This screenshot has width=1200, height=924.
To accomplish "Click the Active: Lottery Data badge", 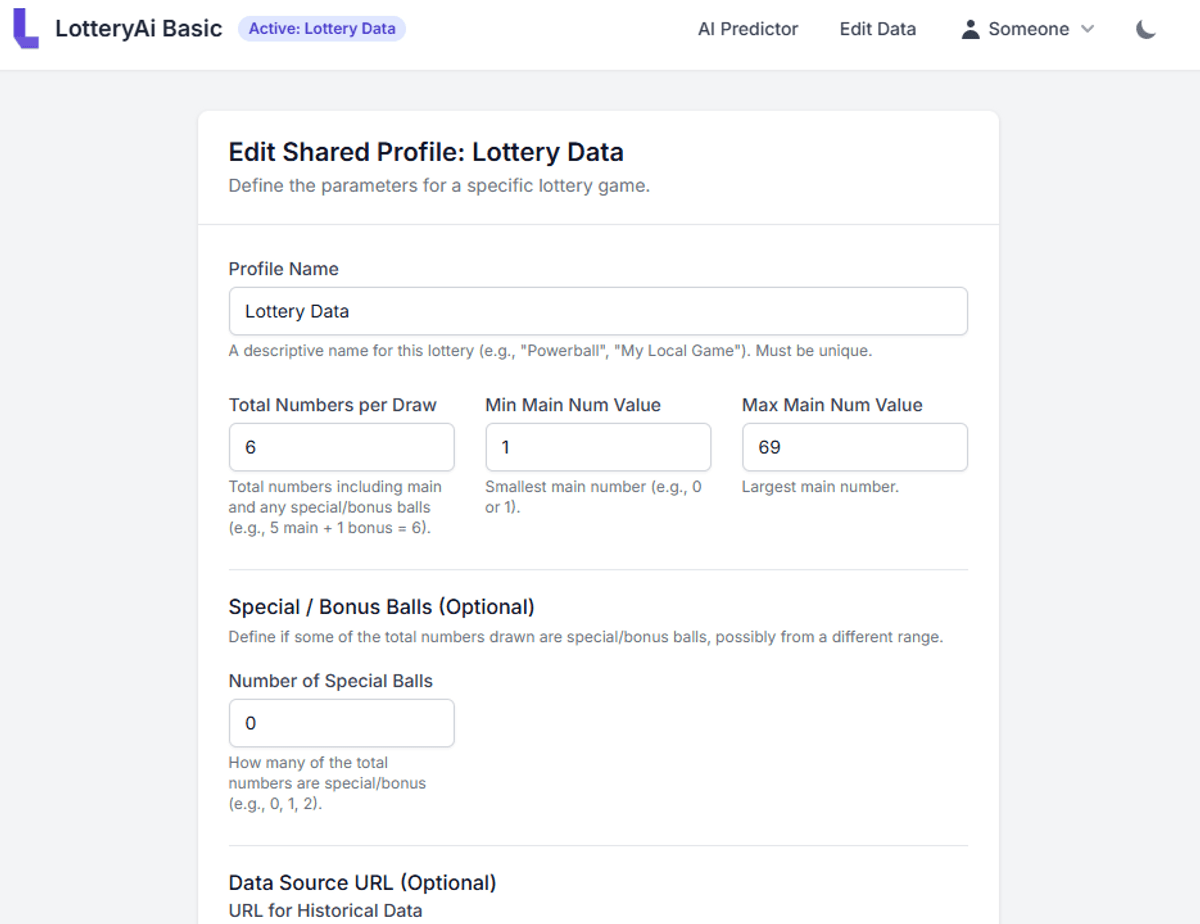I will (322, 29).
